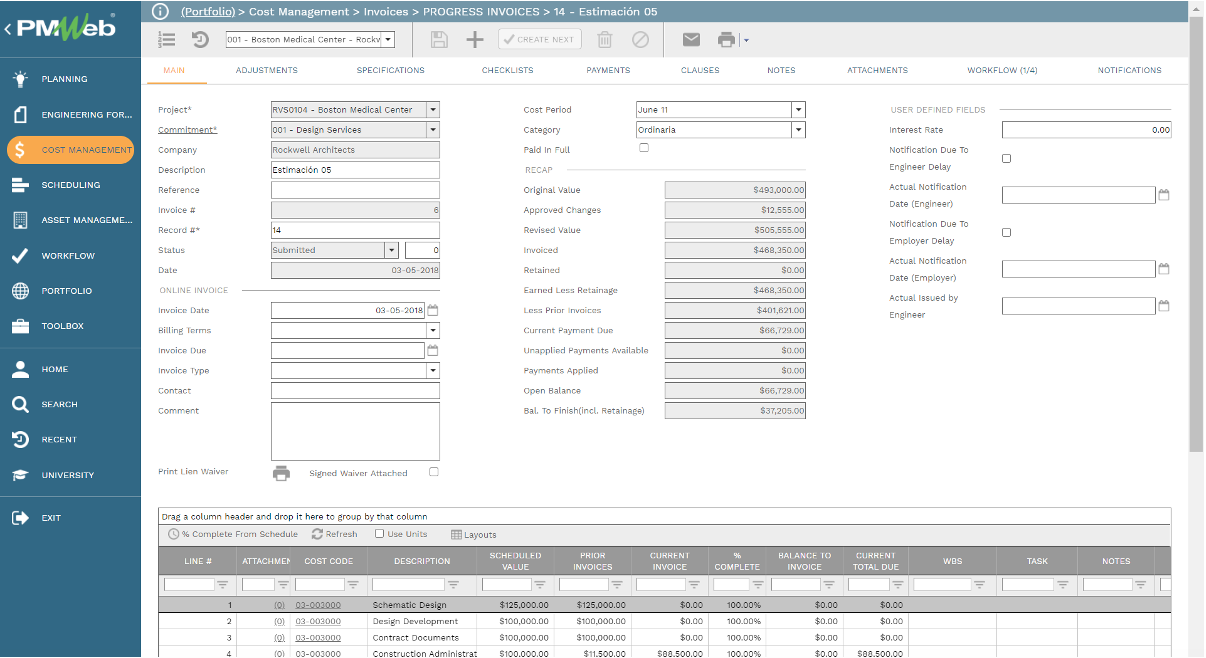The width and height of the screenshot is (1206, 658).
Task: Open the Status dropdown showing Submitted
Action: (x=394, y=249)
